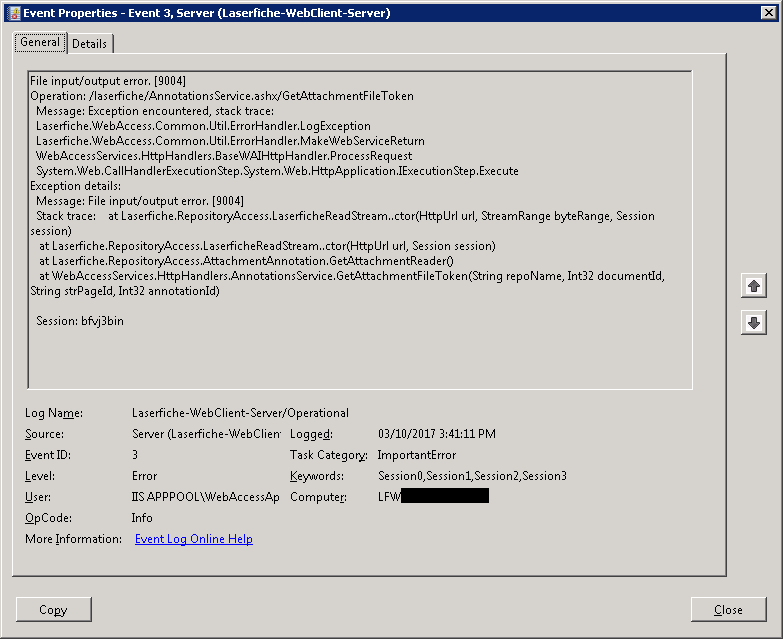Click the System.Web.CallHandlerExecutionStep line

tap(277, 171)
